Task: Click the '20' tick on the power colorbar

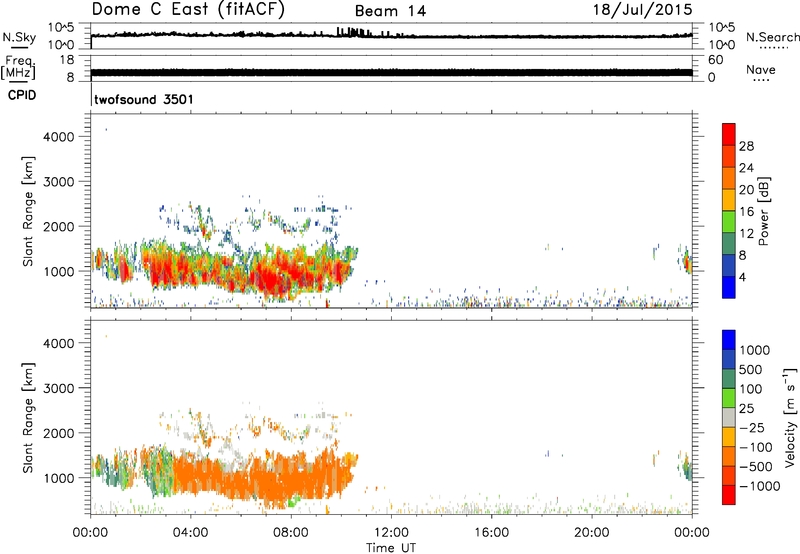Action: click(746, 190)
